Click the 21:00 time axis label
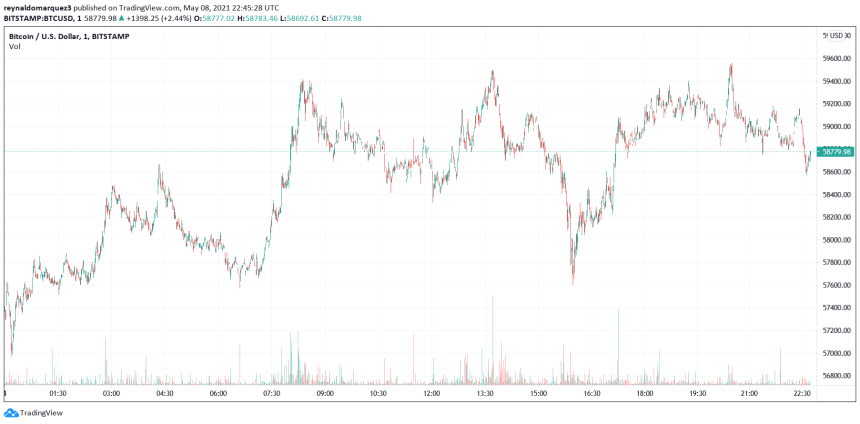The image size is (860, 424). pyautogui.click(x=750, y=393)
